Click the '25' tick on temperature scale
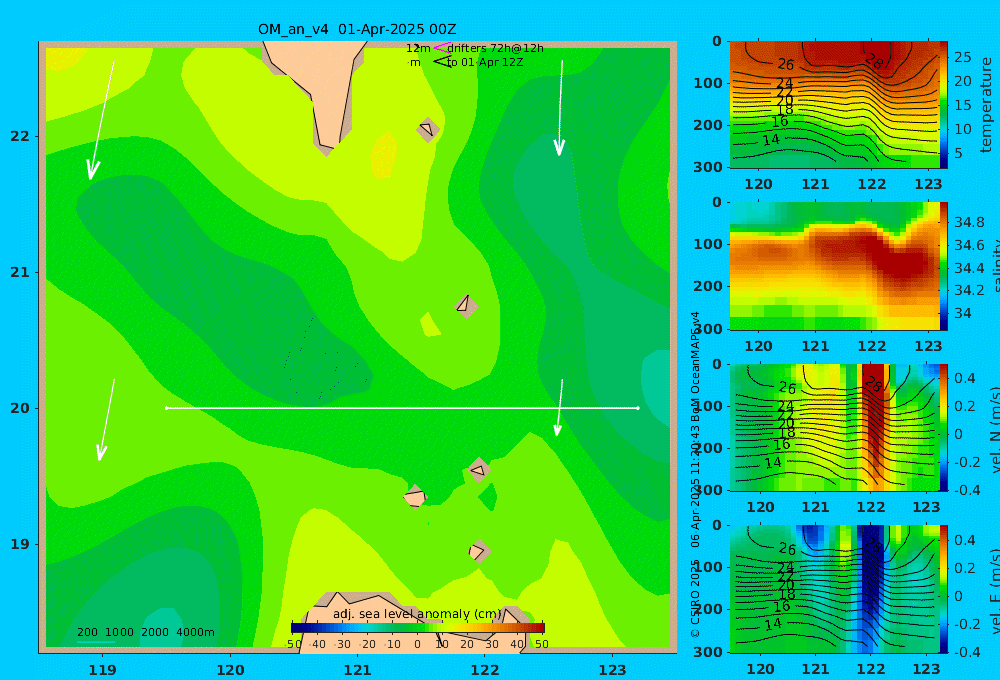This screenshot has height=680, width=1000. click(x=962, y=57)
